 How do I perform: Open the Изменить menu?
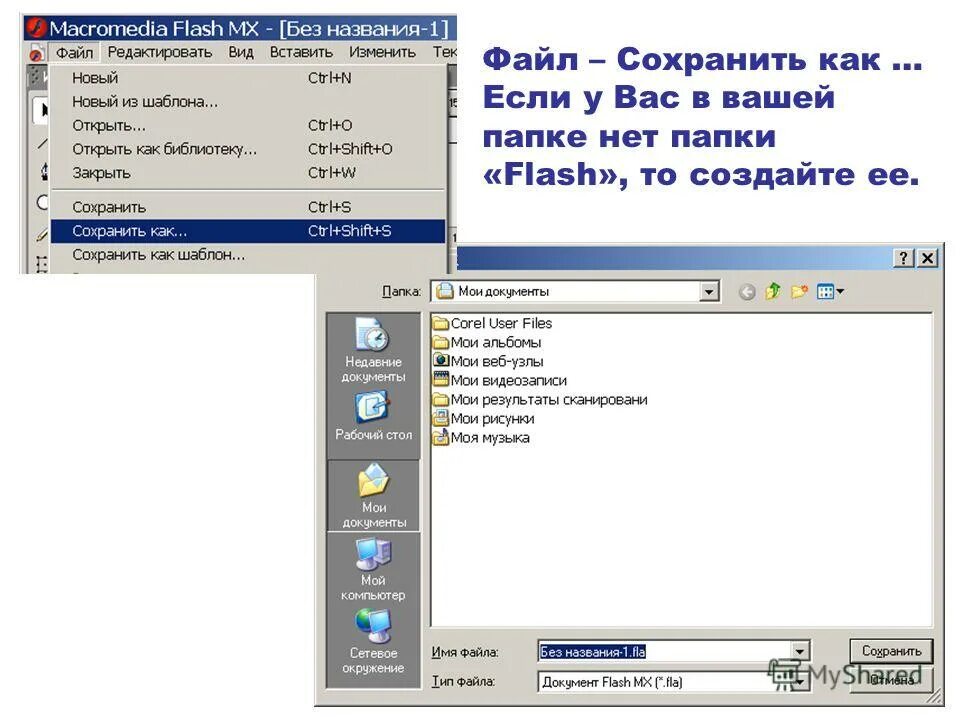coord(382,53)
